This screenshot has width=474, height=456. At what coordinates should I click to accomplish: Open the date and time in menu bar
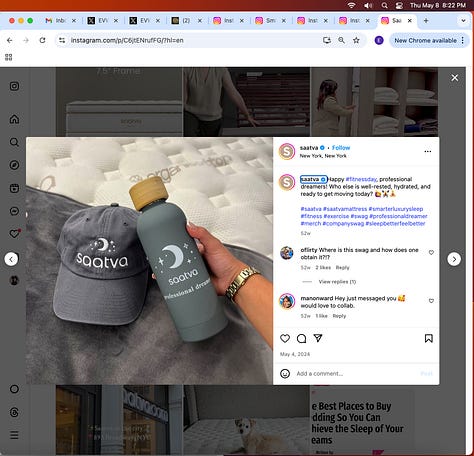pos(438,5)
